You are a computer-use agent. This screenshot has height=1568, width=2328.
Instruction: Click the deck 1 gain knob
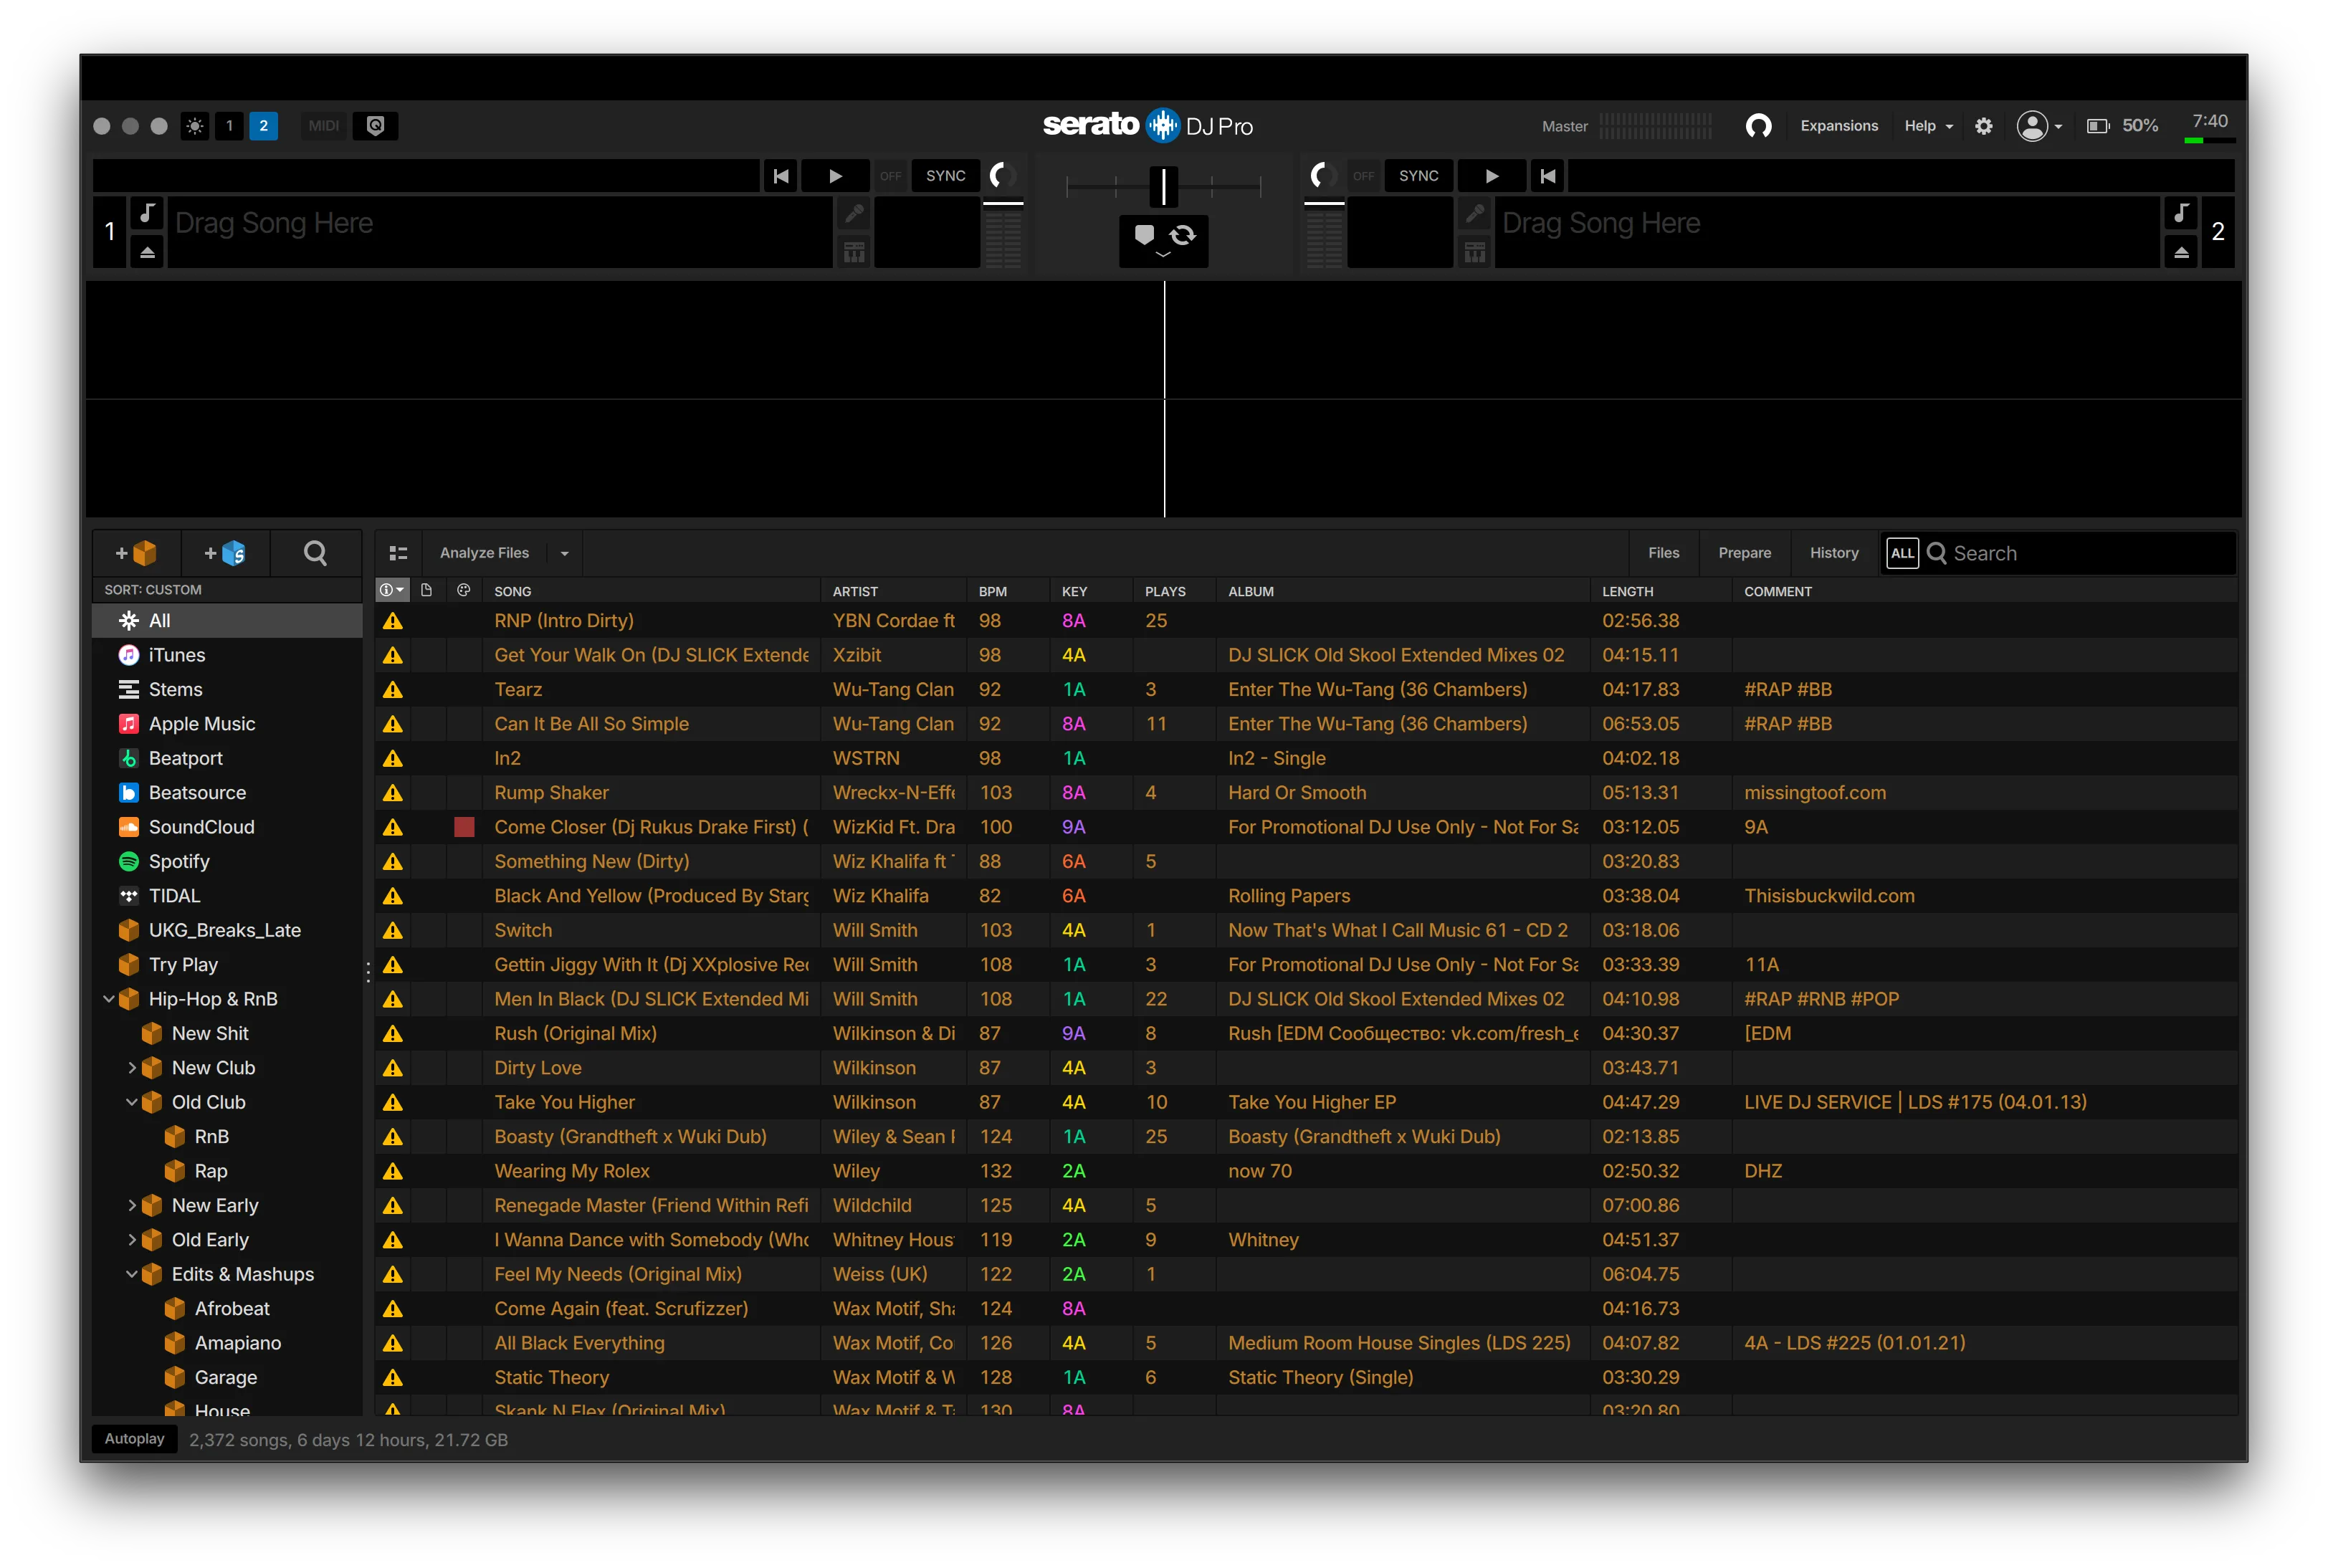[1002, 176]
